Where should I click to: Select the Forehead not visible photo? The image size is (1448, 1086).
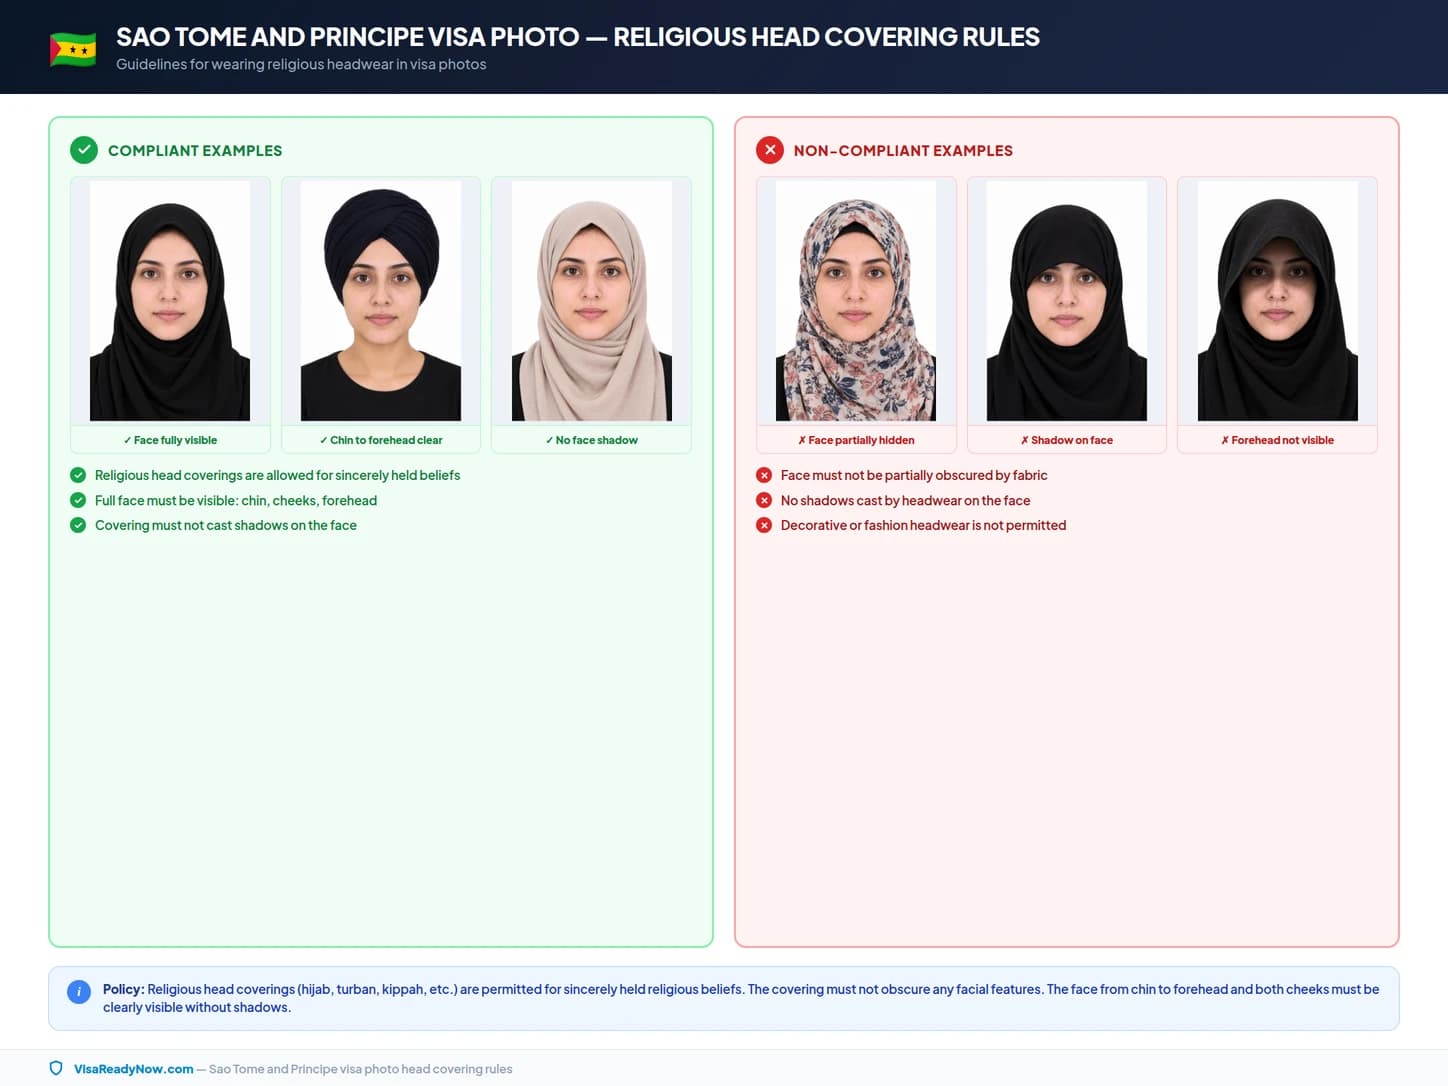[x=1278, y=301]
